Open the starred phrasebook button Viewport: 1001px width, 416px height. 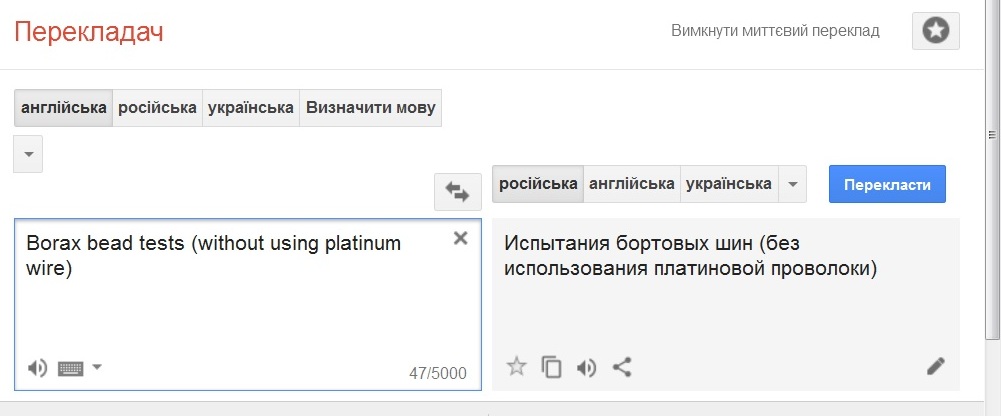[x=935, y=31]
